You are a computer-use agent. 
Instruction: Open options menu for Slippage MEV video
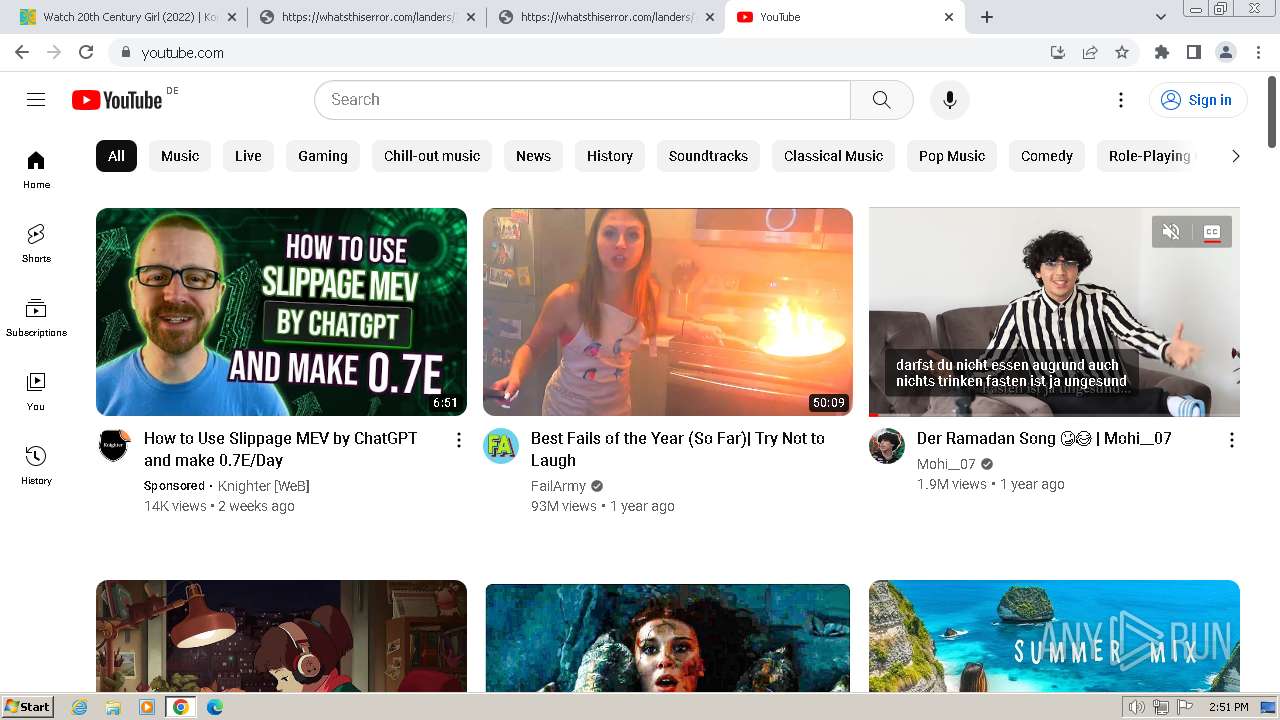click(458, 440)
